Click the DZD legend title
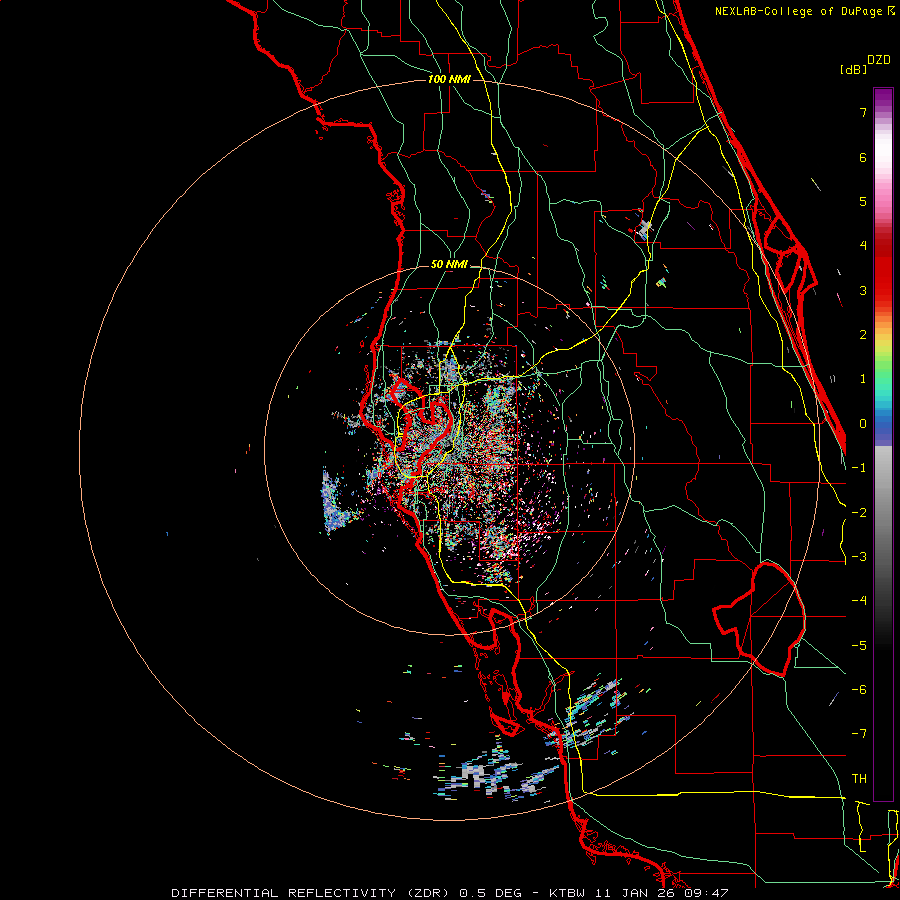900x900 pixels. (x=879, y=60)
